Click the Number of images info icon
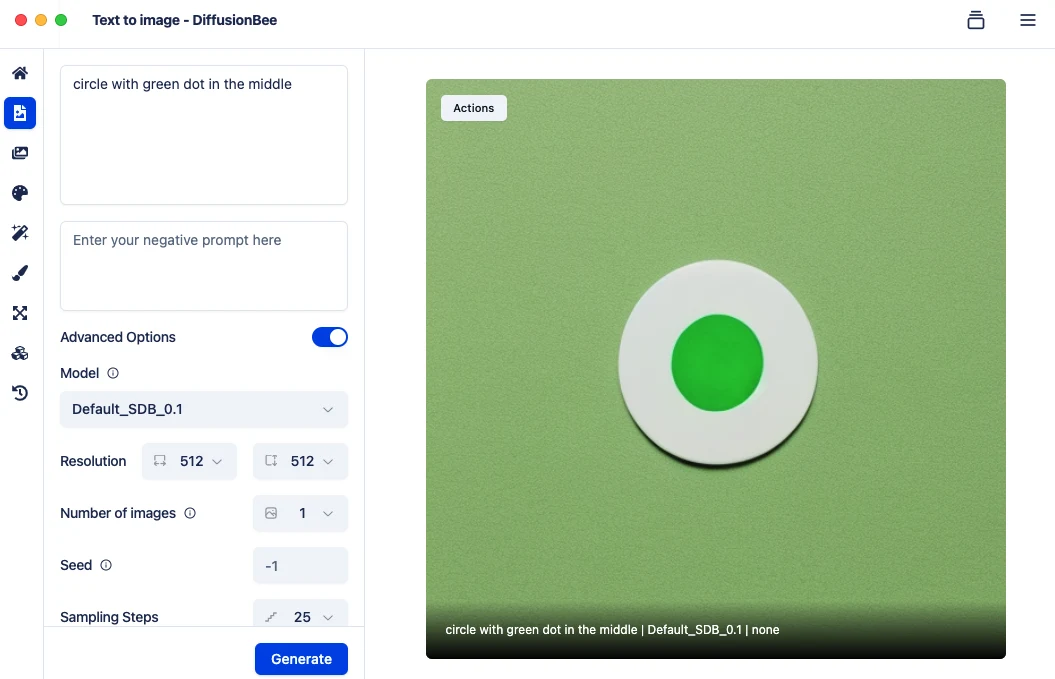The image size is (1055, 679). coord(190,513)
